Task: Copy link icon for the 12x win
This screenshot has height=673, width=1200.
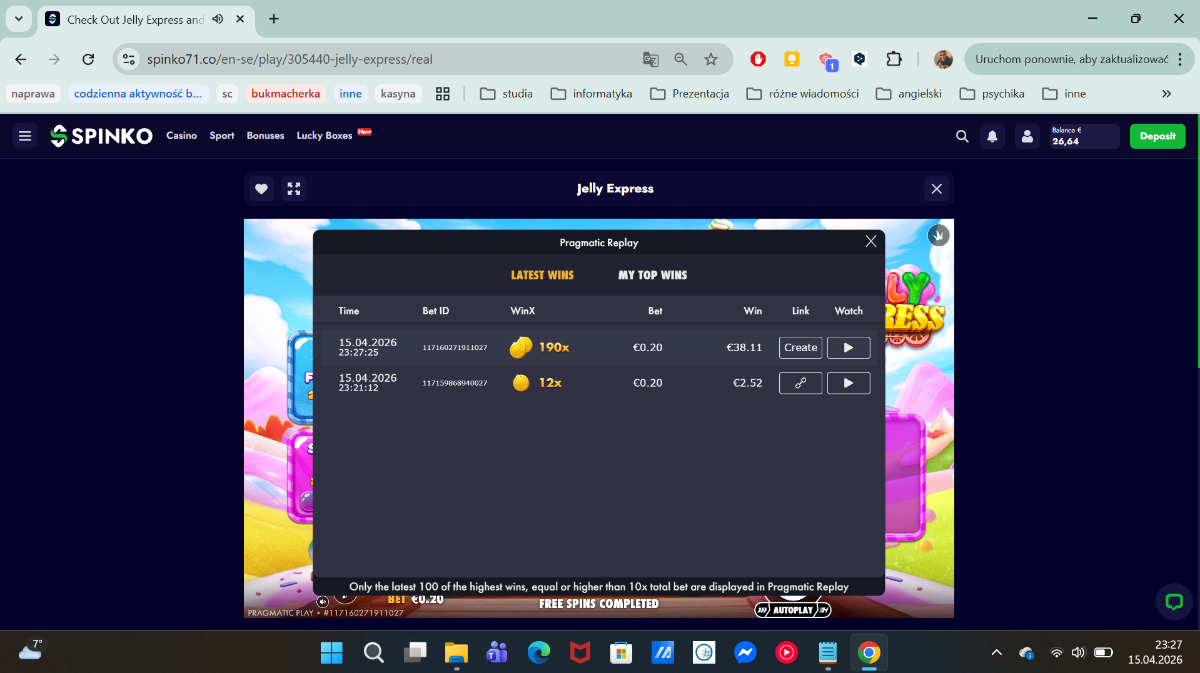Action: click(800, 383)
